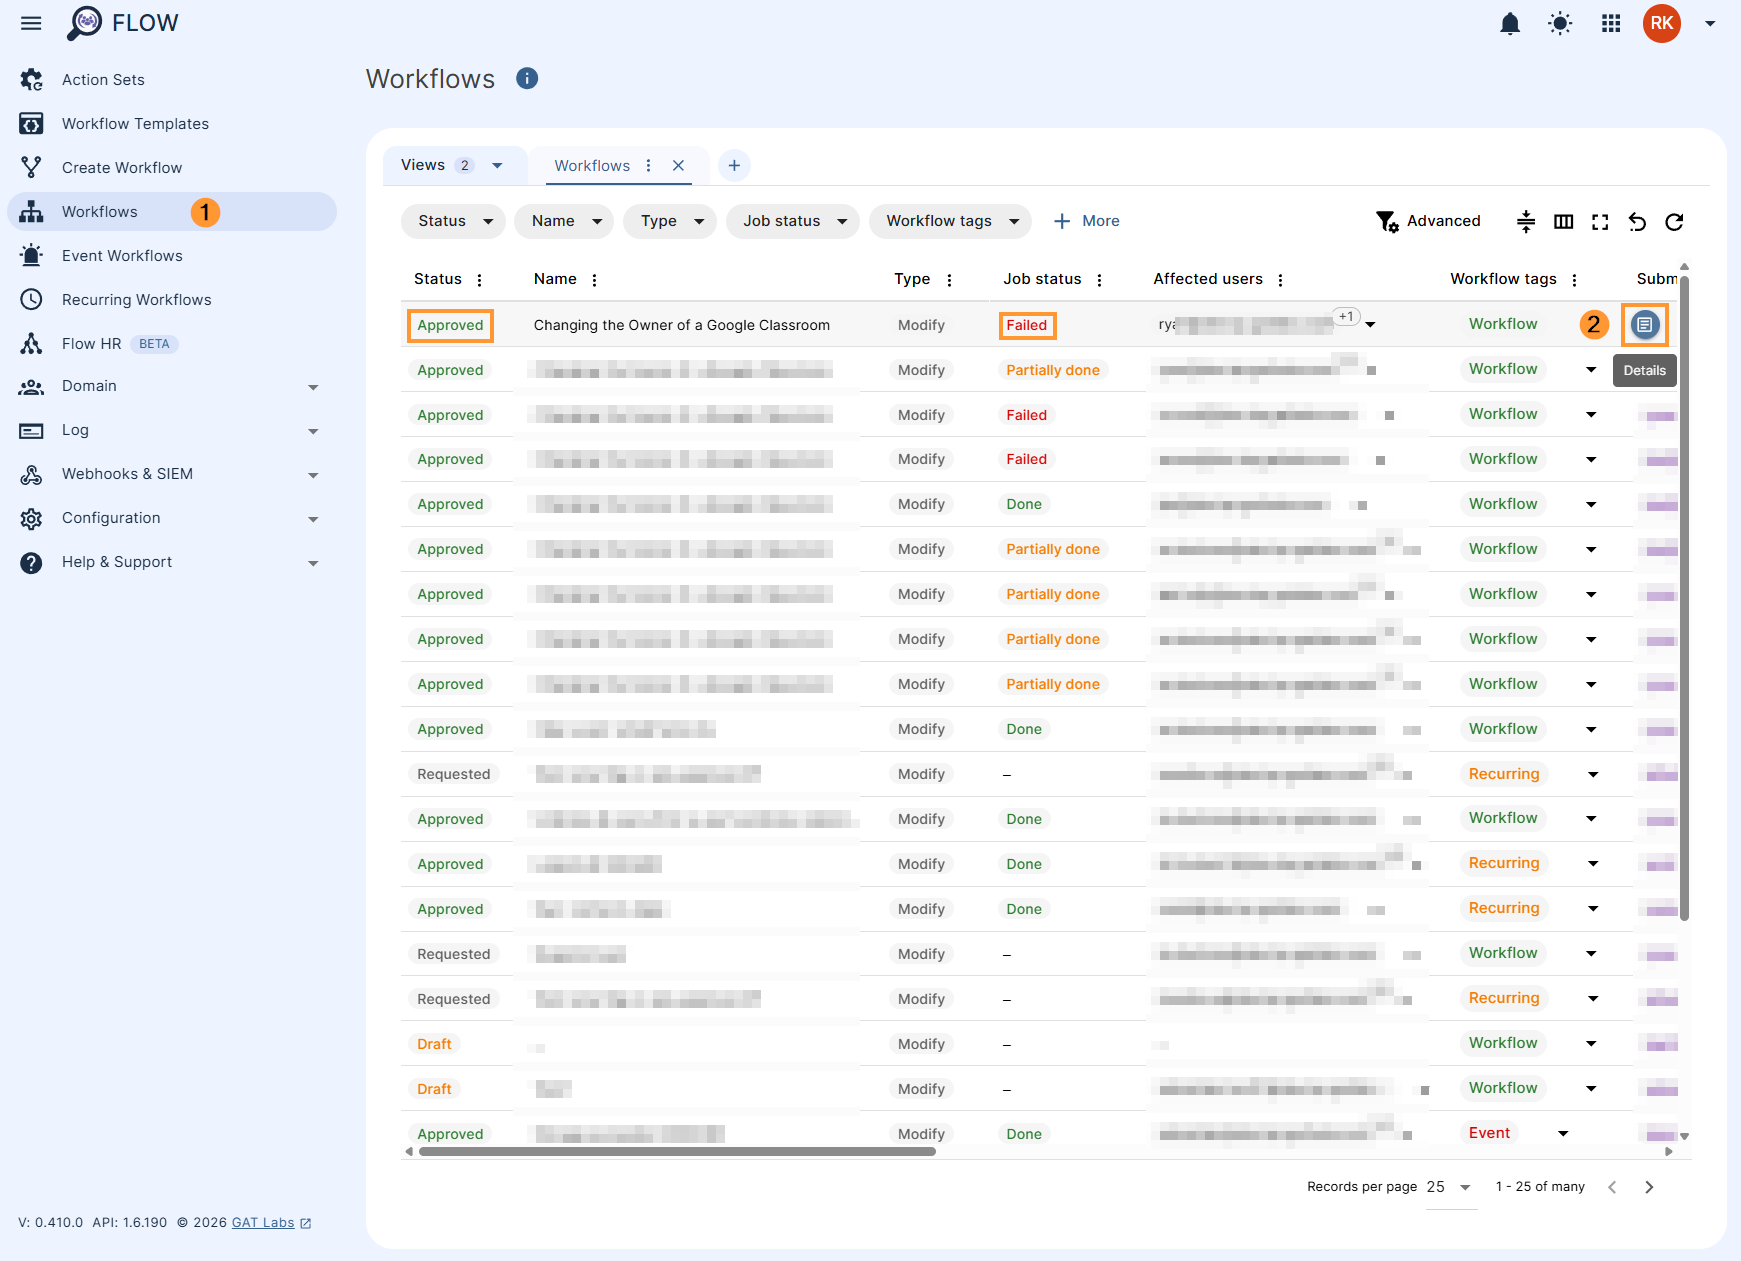This screenshot has height=1261, width=1741.
Task: Toggle light/dark theme with sun icon
Action: (1560, 23)
